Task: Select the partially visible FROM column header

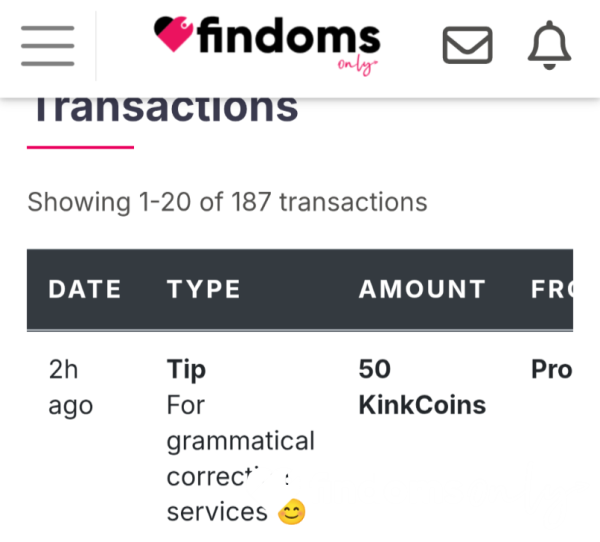Action: click(x=552, y=289)
